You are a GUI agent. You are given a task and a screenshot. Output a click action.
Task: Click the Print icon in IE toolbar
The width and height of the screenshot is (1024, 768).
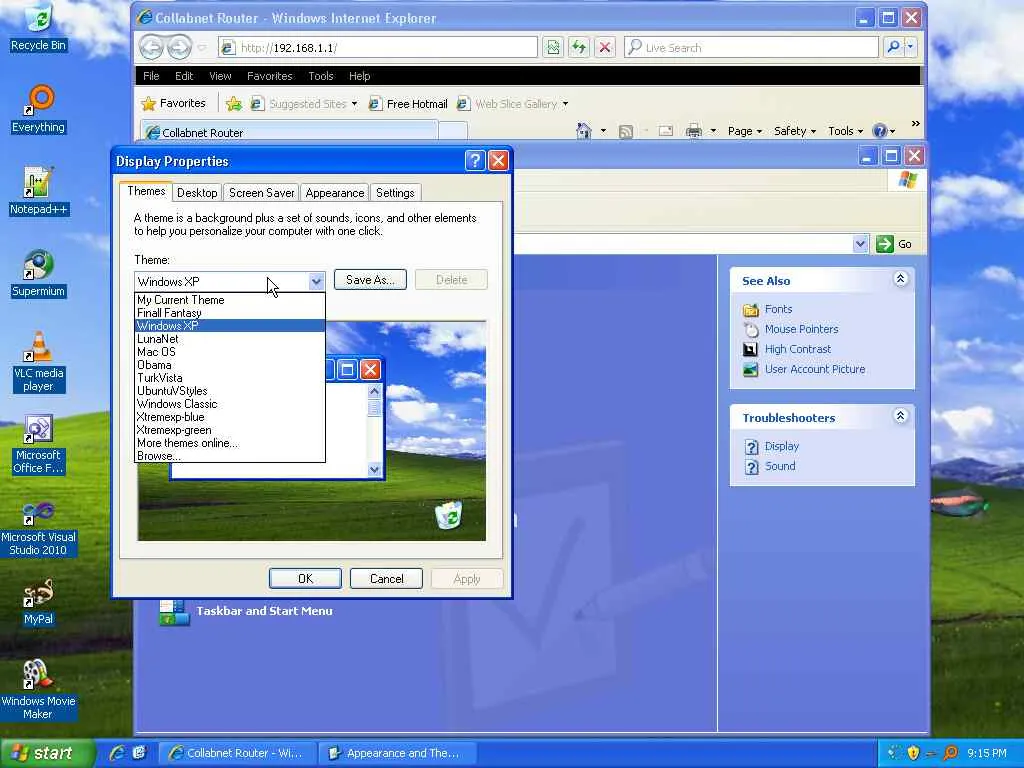694,131
